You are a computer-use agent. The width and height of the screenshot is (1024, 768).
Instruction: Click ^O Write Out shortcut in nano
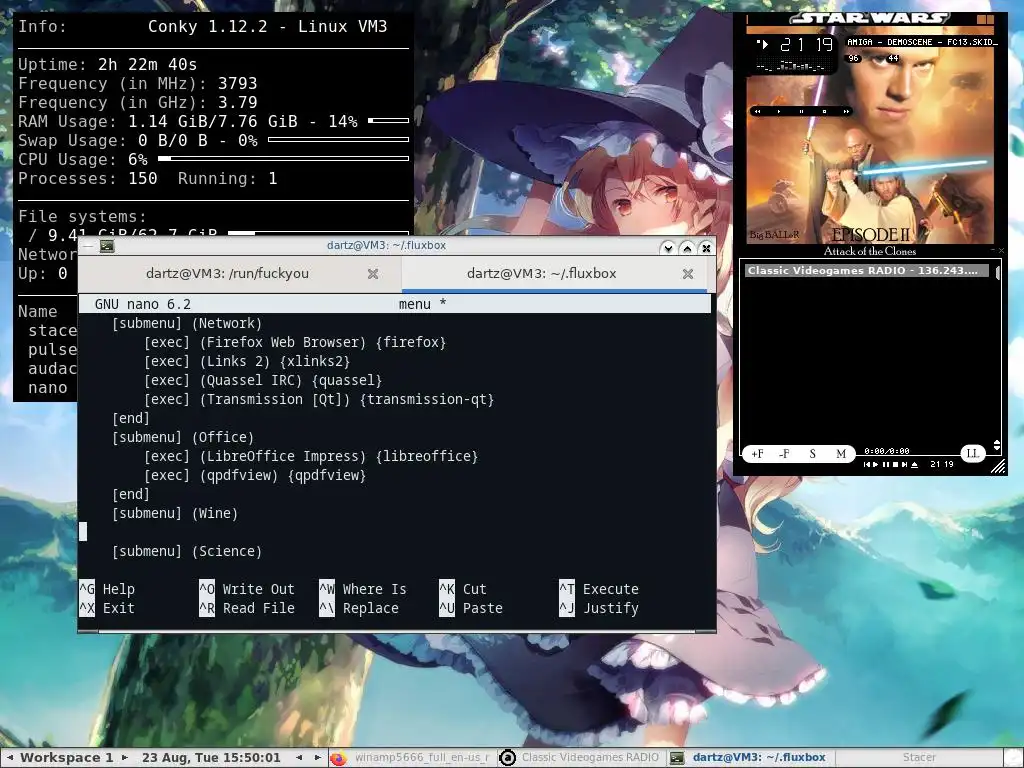tap(247, 589)
